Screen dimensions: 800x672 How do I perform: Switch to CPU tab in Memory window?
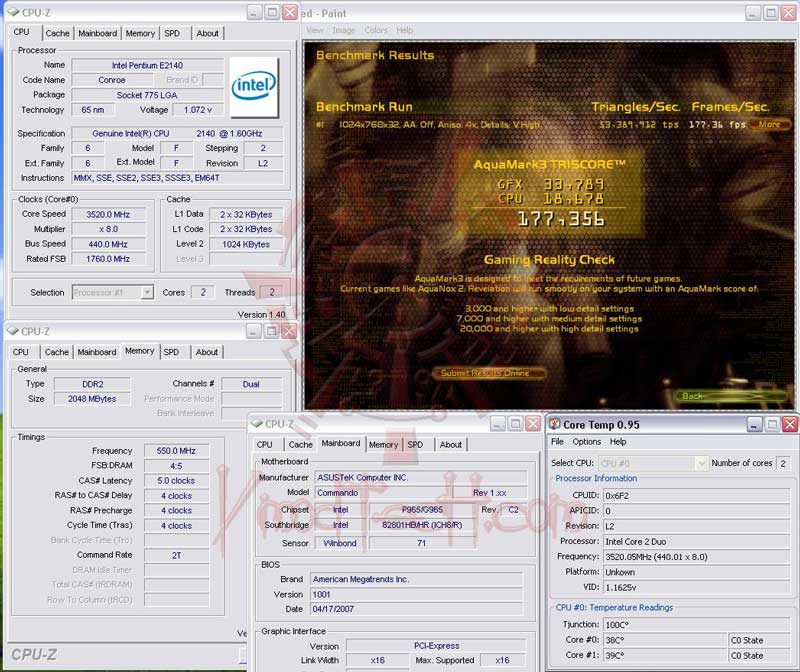(21, 352)
